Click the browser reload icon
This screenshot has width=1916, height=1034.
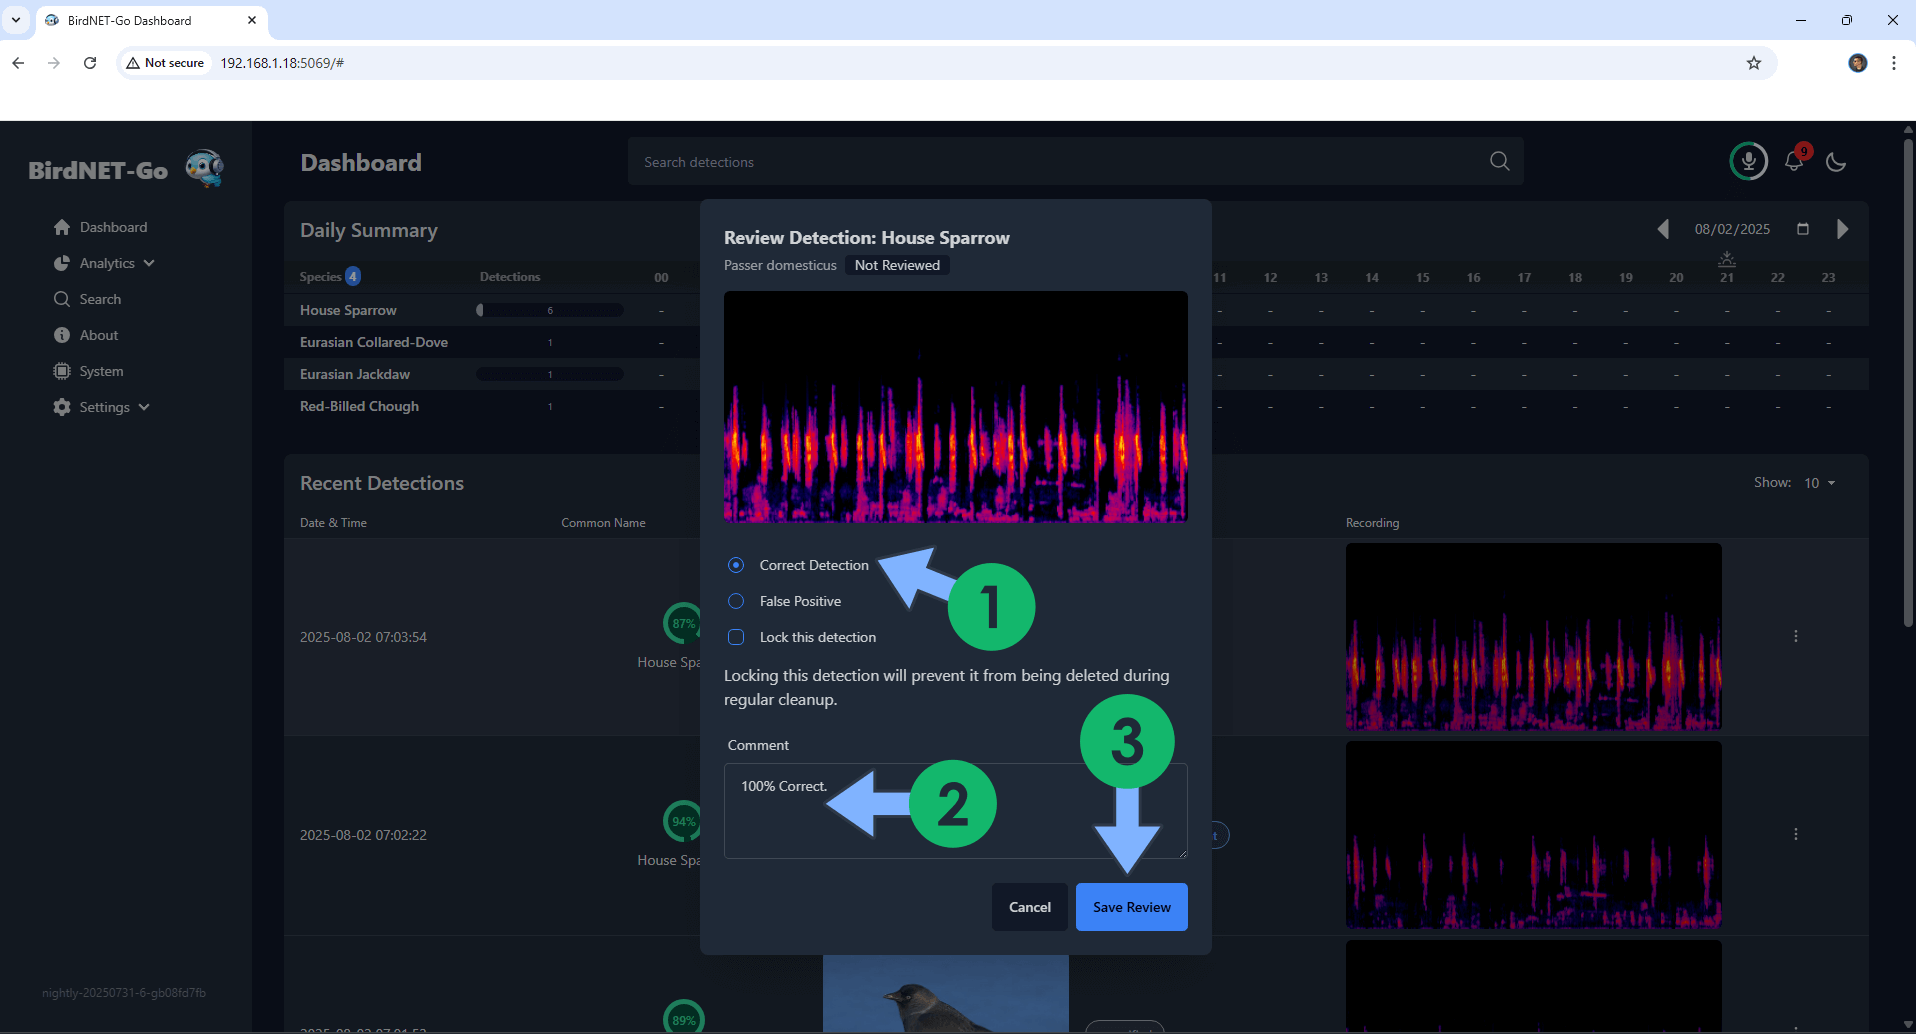pyautogui.click(x=90, y=63)
